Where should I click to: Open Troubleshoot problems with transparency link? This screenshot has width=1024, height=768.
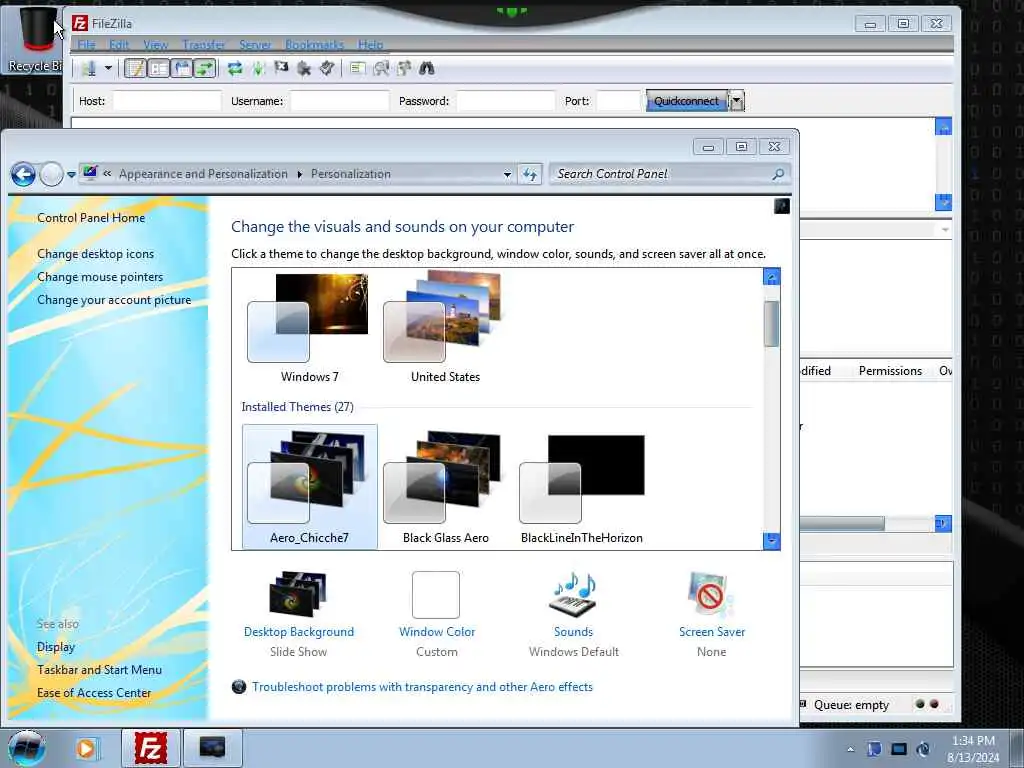(x=422, y=687)
